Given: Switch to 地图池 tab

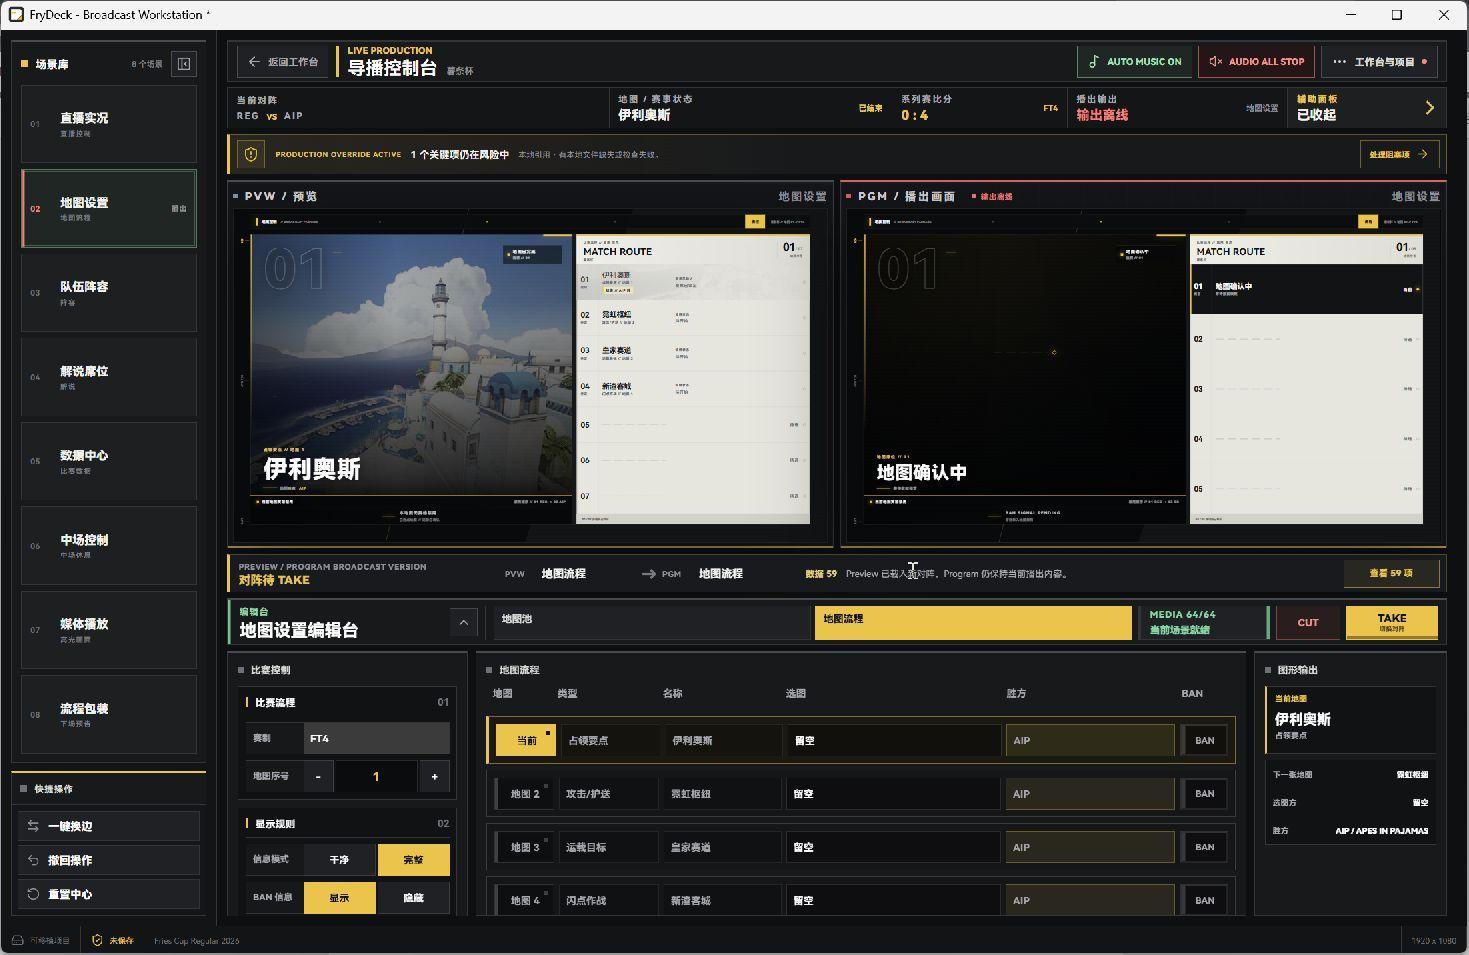Looking at the screenshot, I should click(651, 622).
